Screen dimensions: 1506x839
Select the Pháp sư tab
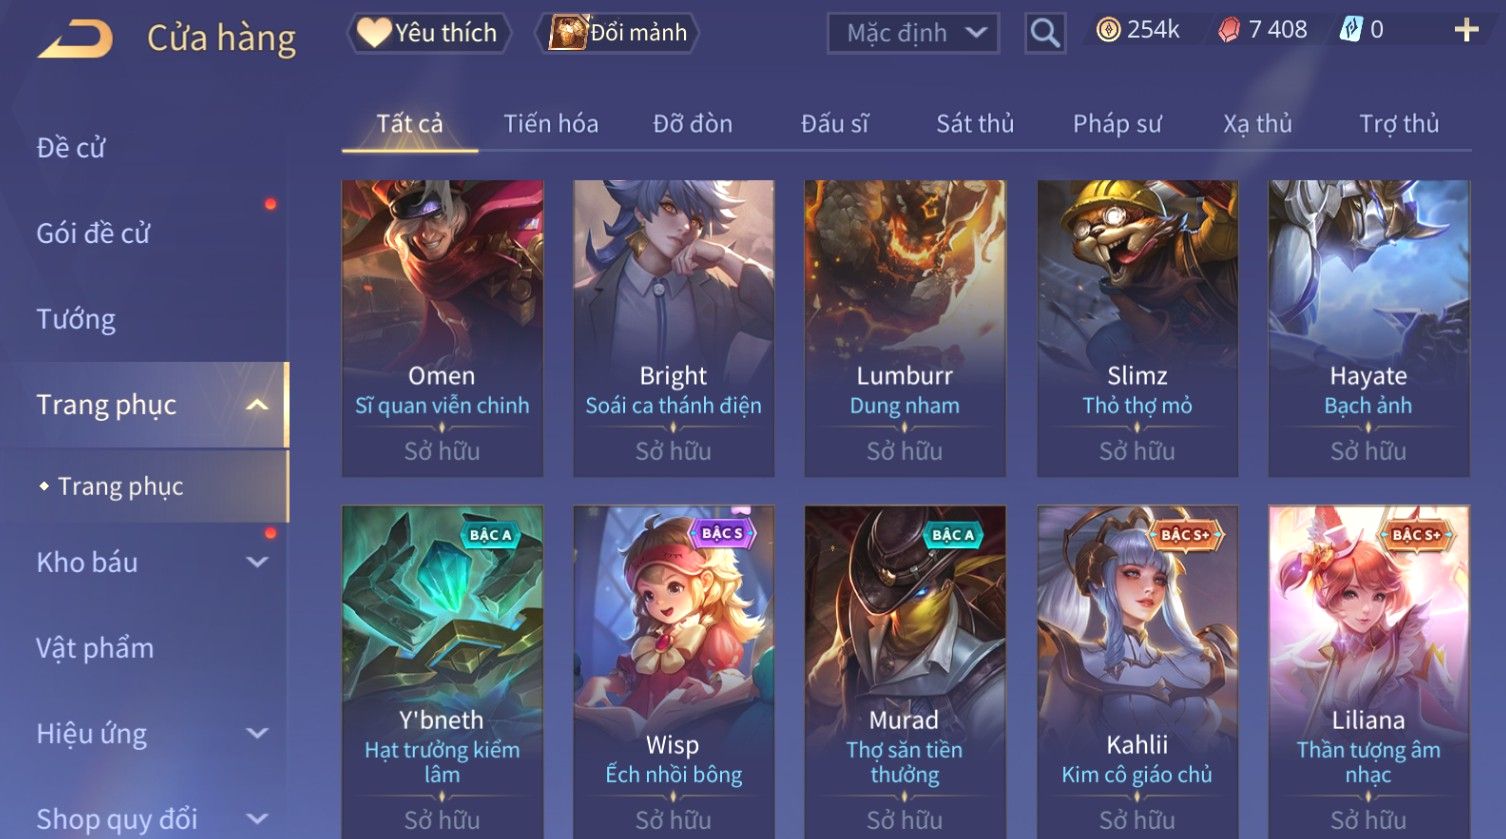click(1117, 124)
